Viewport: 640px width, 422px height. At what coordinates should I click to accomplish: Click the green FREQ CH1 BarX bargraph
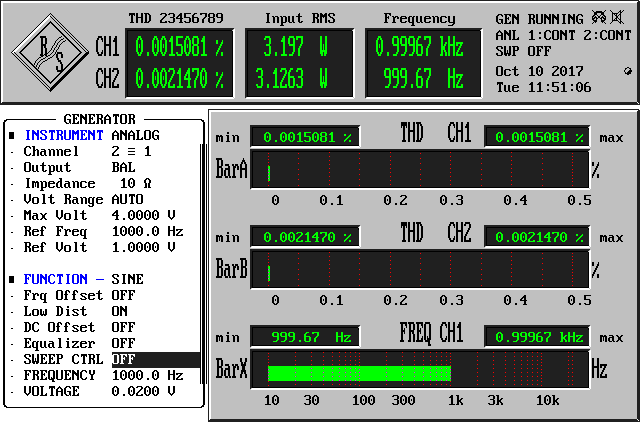(x=359, y=373)
